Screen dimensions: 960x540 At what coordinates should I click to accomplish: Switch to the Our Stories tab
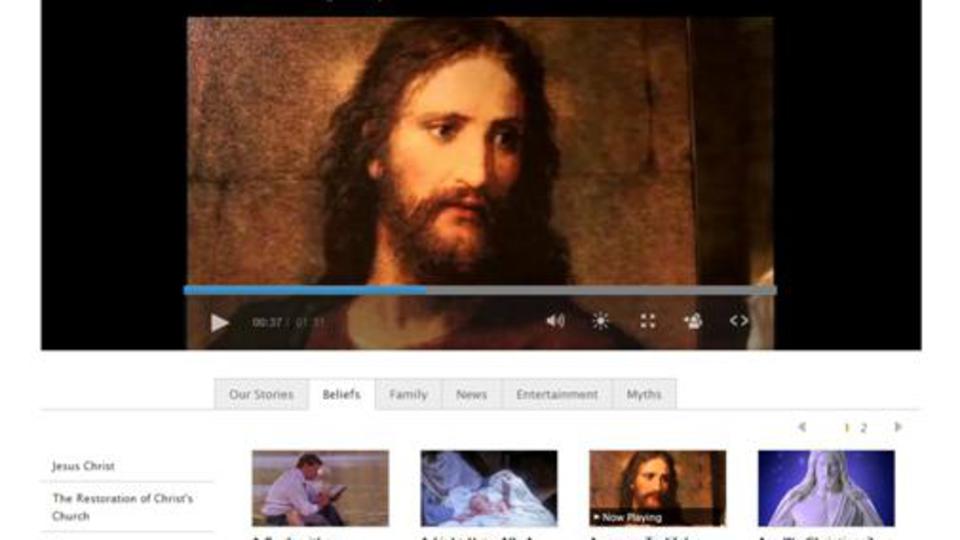(x=261, y=394)
